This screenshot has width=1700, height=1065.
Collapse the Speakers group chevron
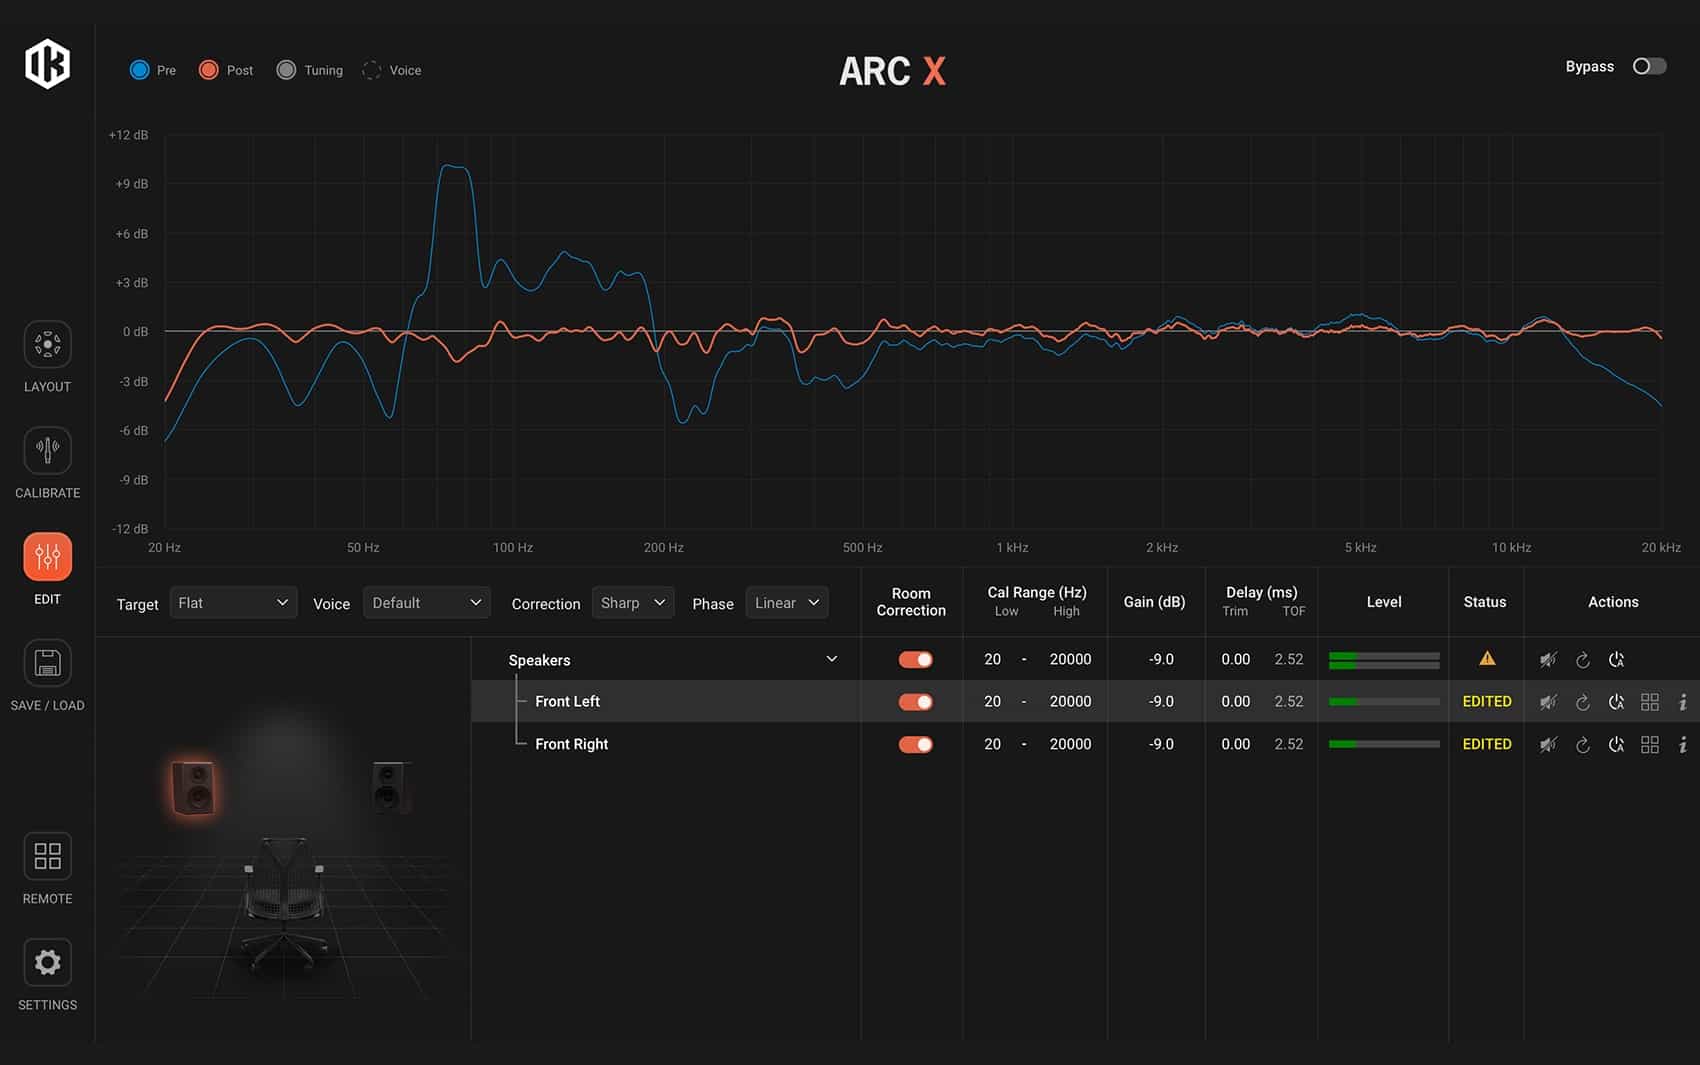click(x=831, y=659)
